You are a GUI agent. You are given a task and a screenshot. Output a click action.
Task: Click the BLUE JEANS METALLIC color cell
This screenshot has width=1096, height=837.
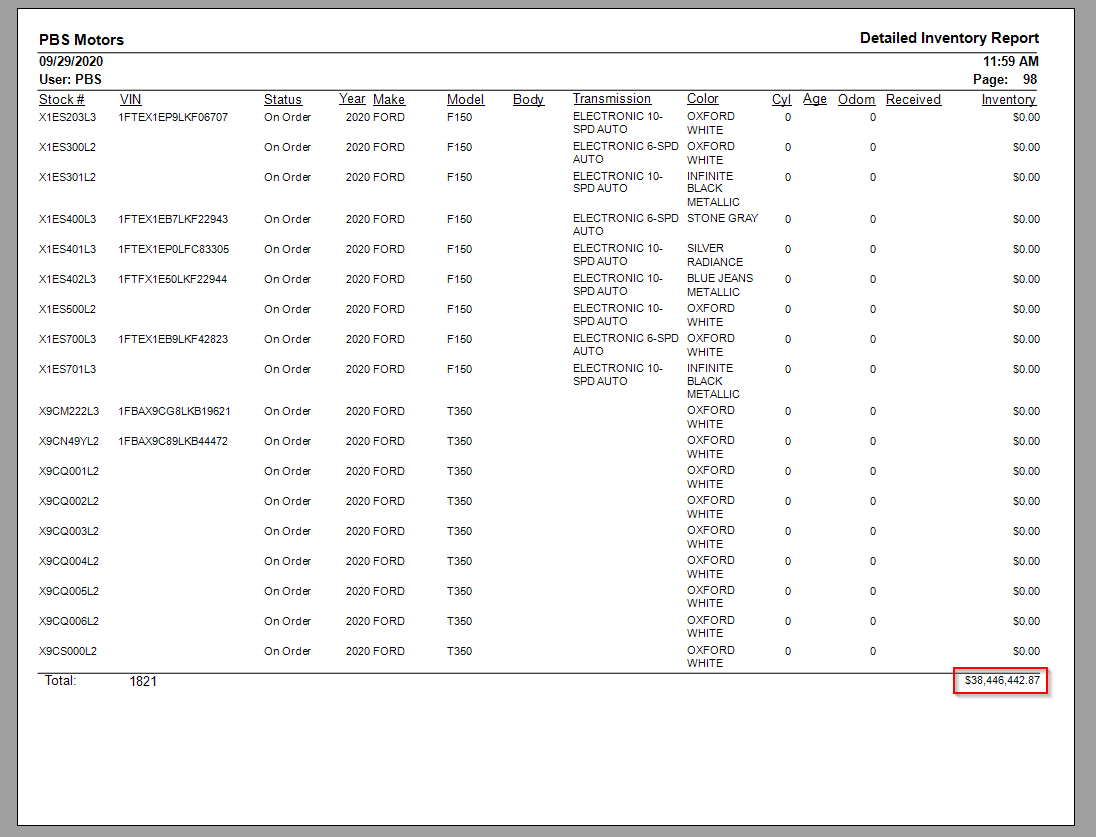[719, 285]
